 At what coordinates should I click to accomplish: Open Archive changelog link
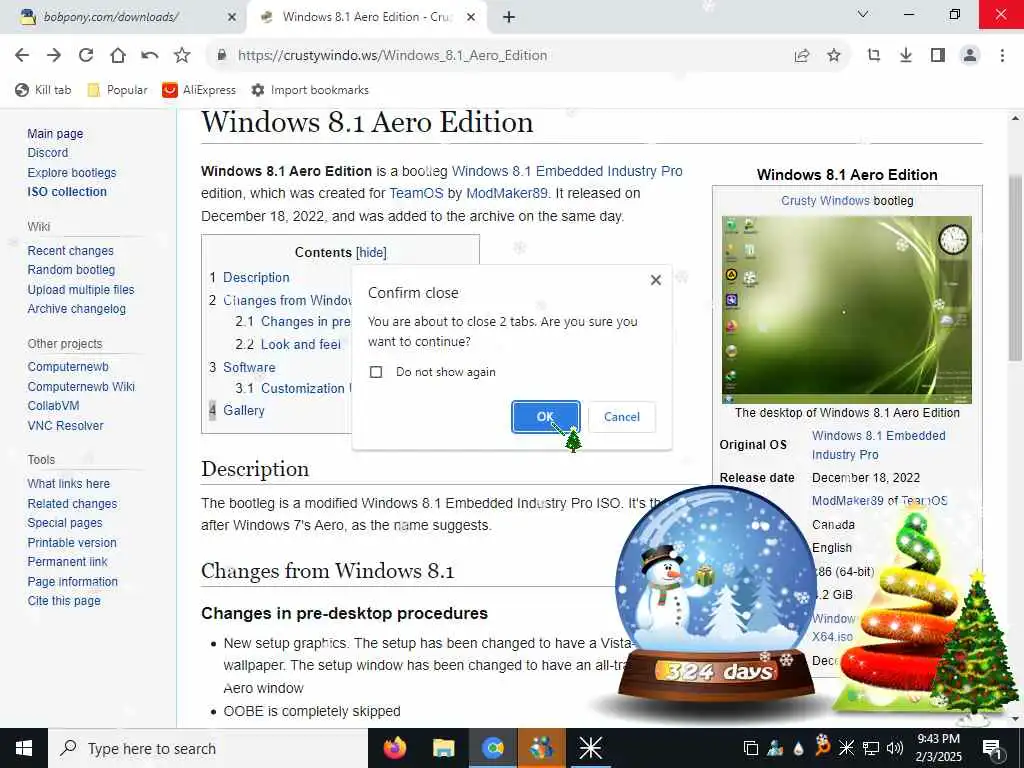[x=76, y=309]
